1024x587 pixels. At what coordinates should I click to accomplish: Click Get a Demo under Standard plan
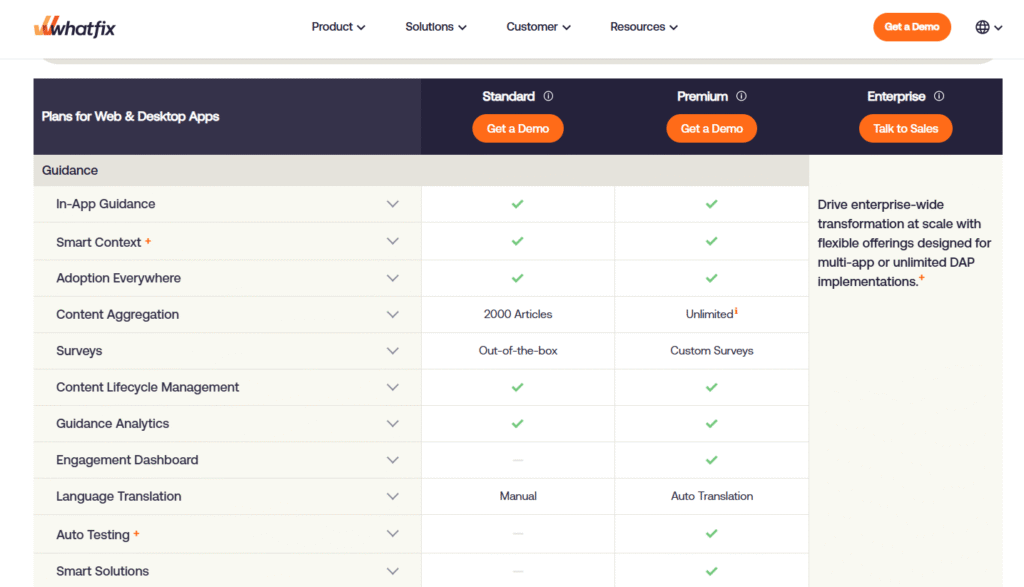click(x=517, y=128)
